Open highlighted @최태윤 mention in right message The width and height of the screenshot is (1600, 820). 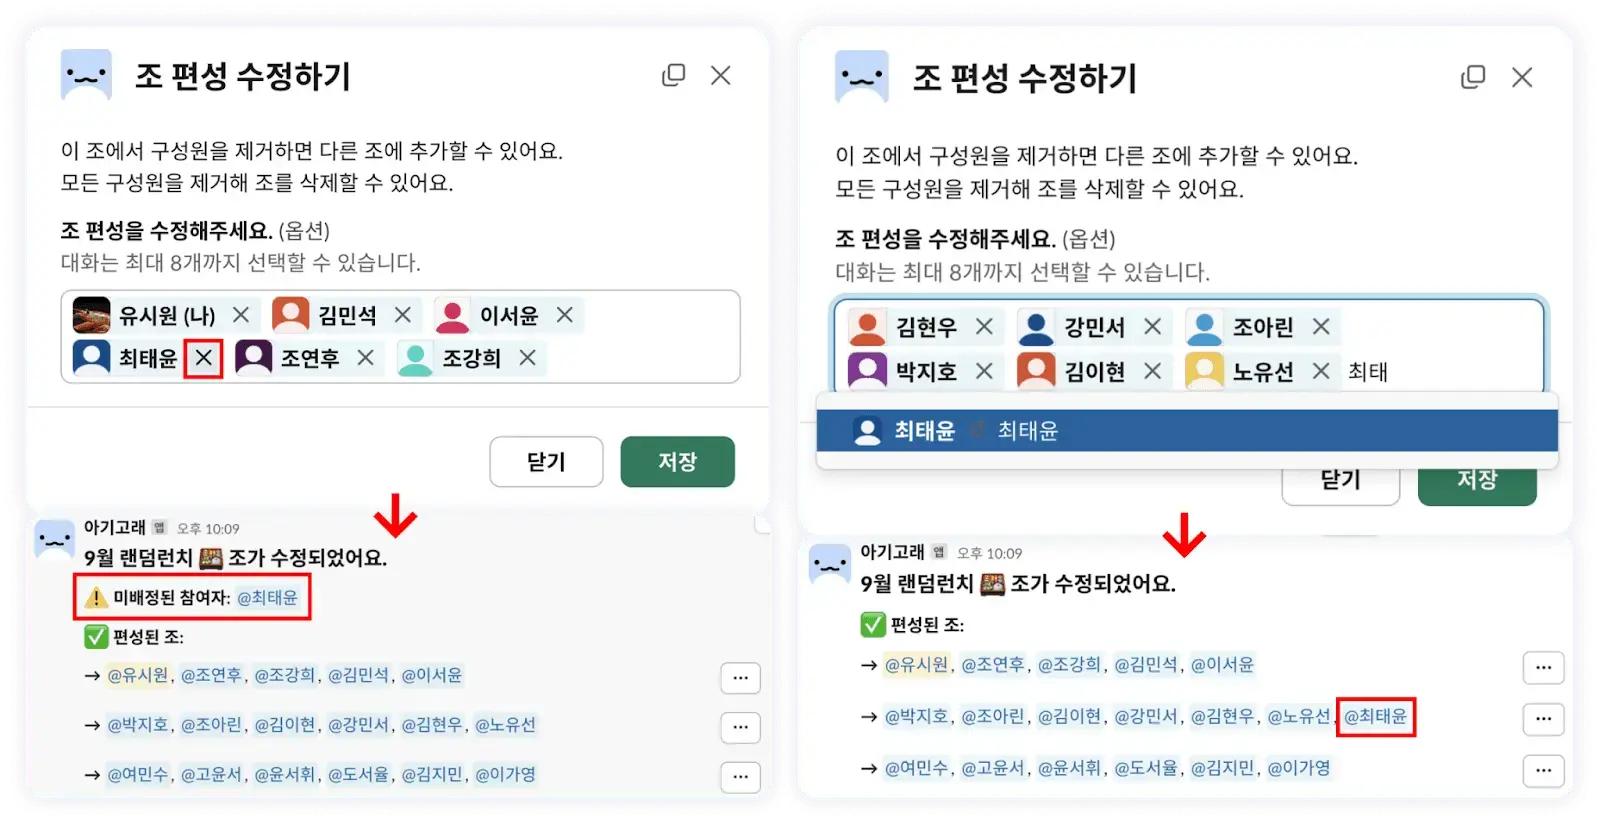coord(1375,716)
